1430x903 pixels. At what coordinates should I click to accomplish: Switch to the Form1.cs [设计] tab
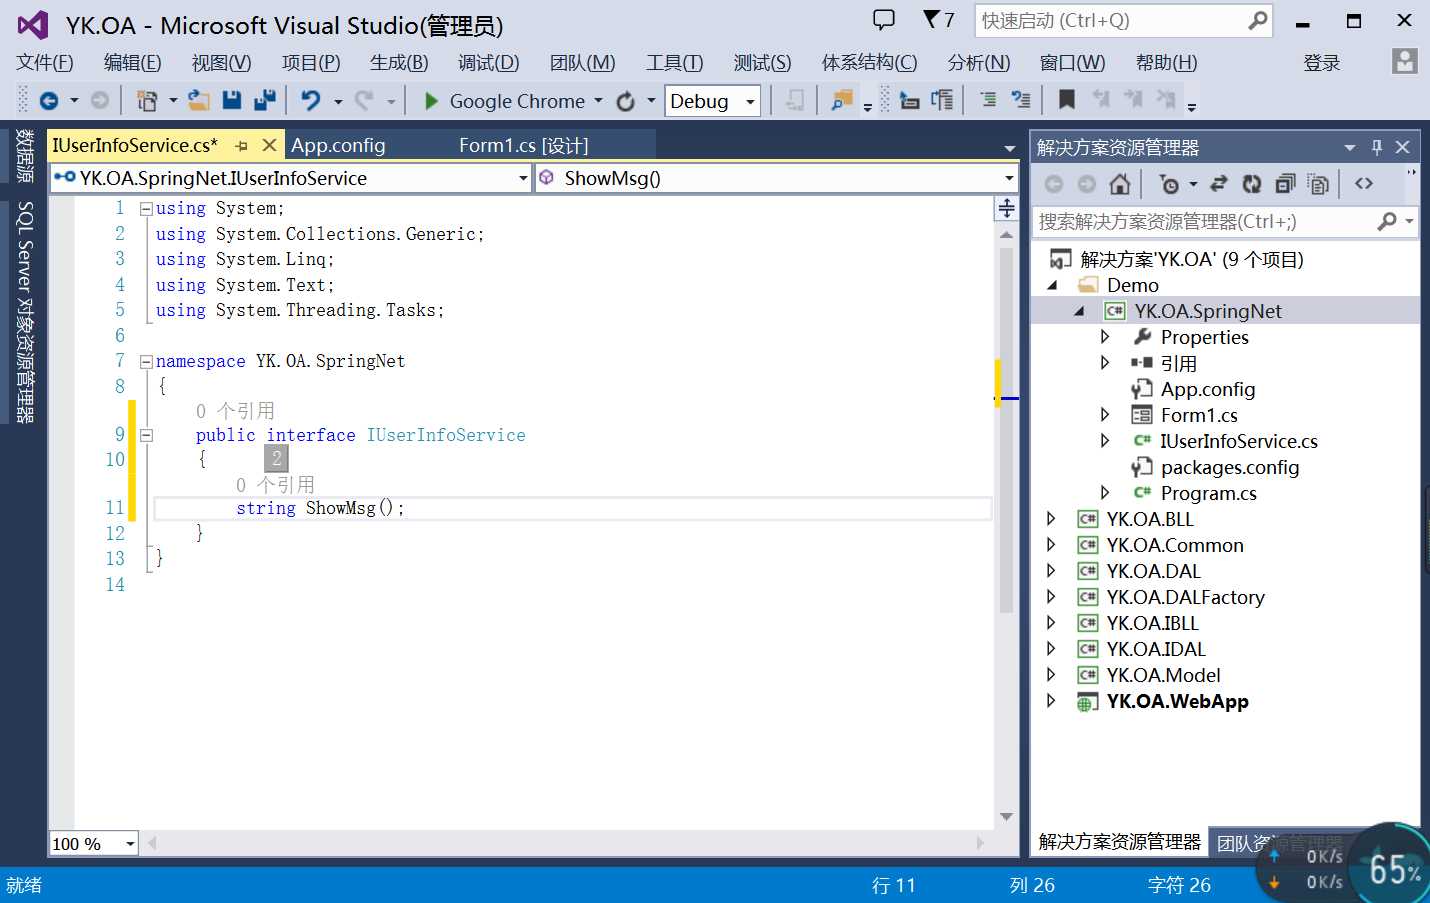tap(524, 146)
